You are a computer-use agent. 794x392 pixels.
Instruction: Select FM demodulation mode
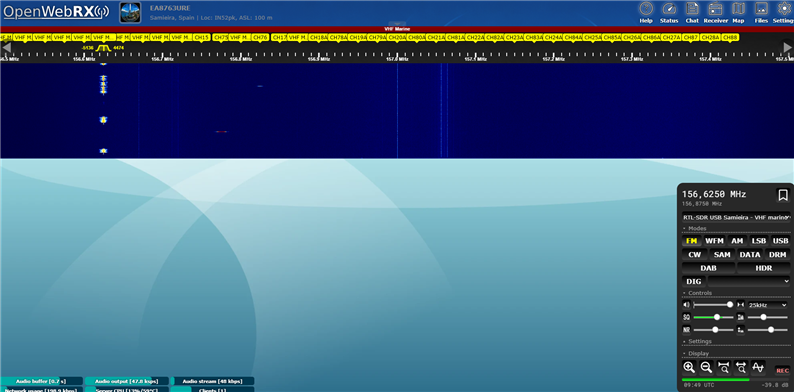[x=691, y=241]
